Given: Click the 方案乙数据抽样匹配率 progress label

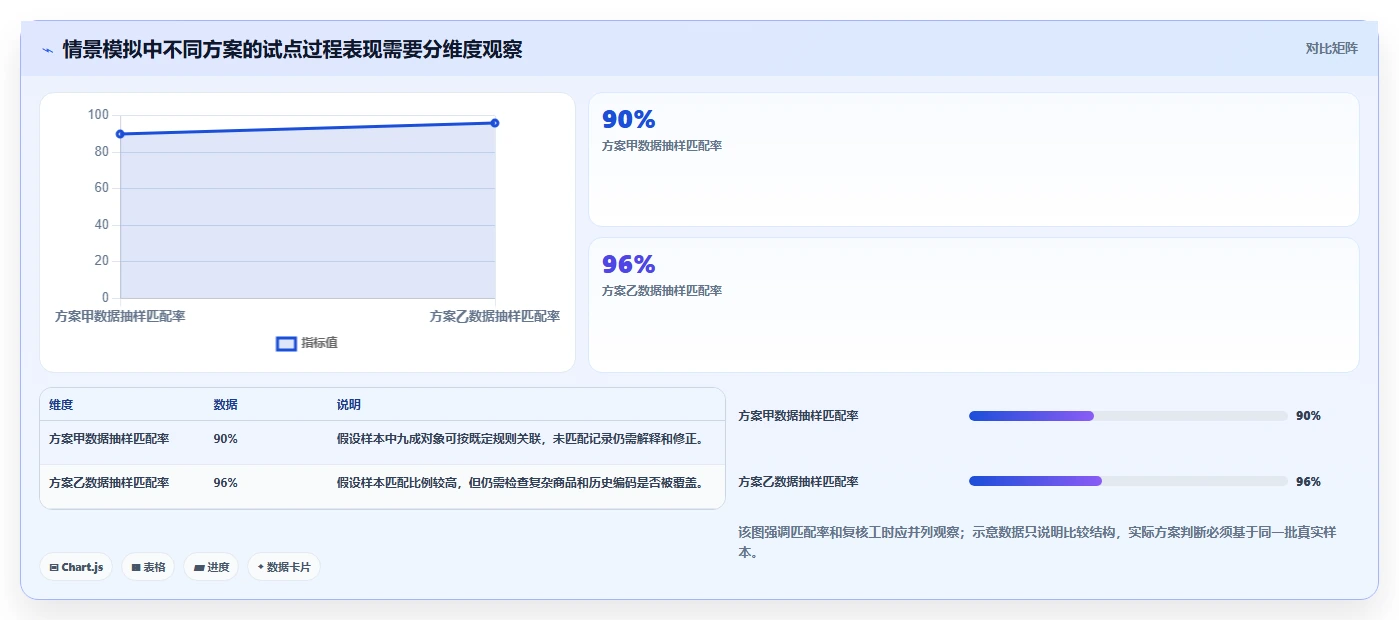Looking at the screenshot, I should click(798, 482).
